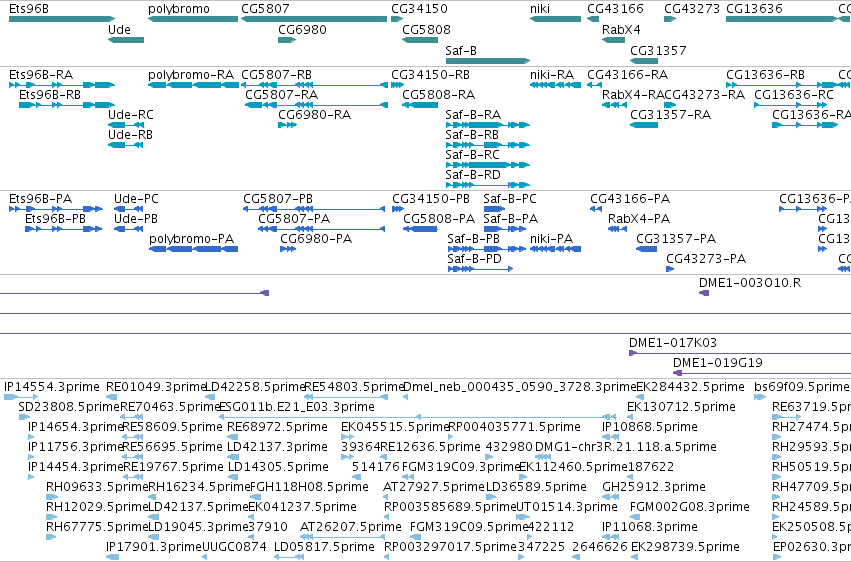The image size is (851, 562).
Task: Click the SD23808.5prime EST
Action: (24, 417)
